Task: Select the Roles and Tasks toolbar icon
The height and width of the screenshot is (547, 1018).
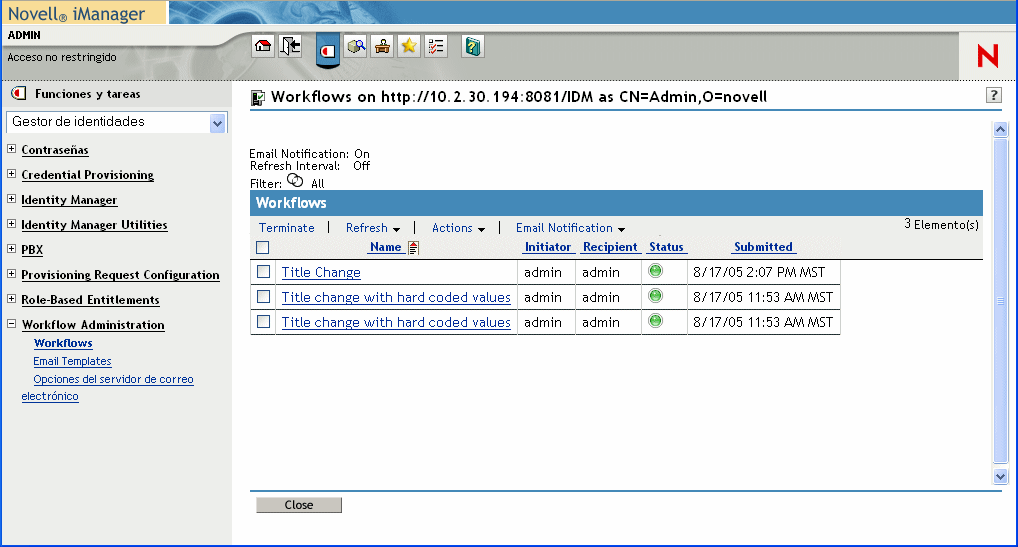Action: coord(328,51)
